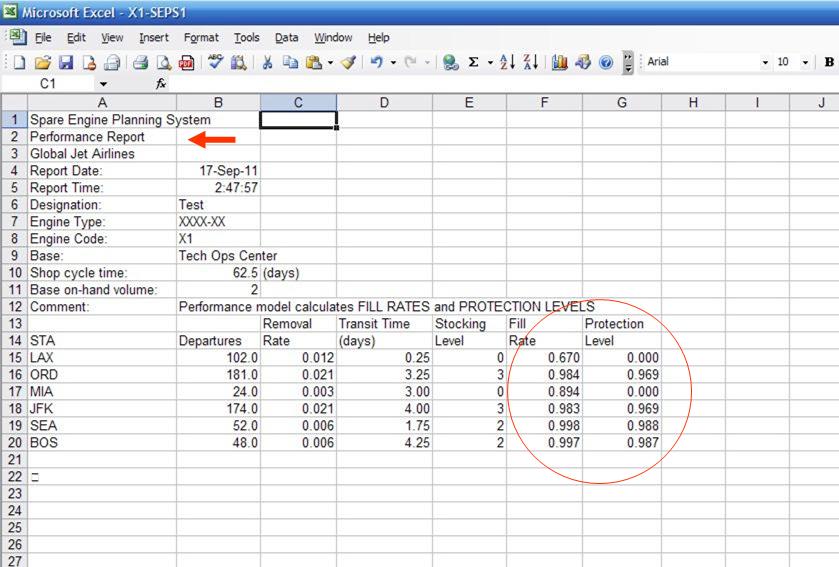Sort ascending with the A-Z icon
The height and width of the screenshot is (567, 839).
[506, 62]
